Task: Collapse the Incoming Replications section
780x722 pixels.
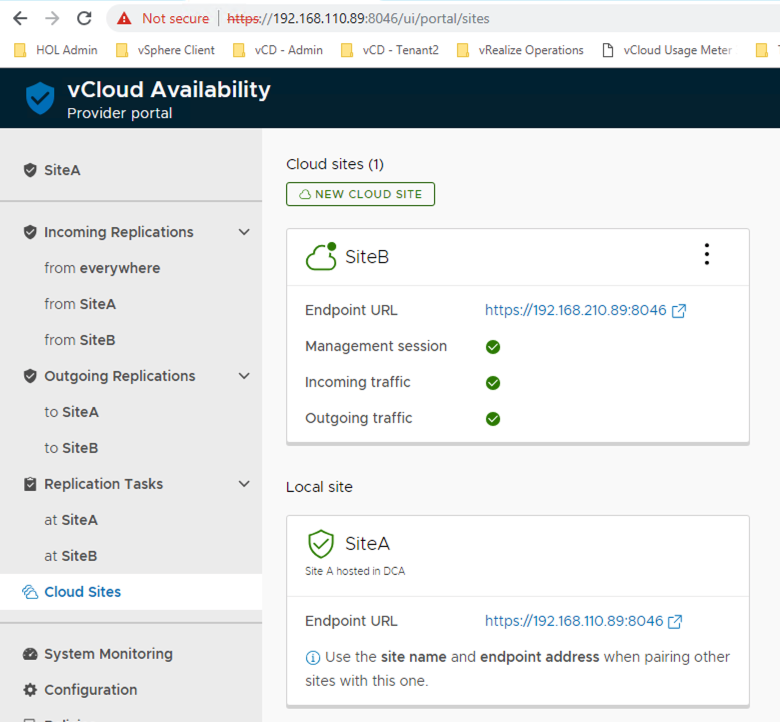Action: pos(244,232)
